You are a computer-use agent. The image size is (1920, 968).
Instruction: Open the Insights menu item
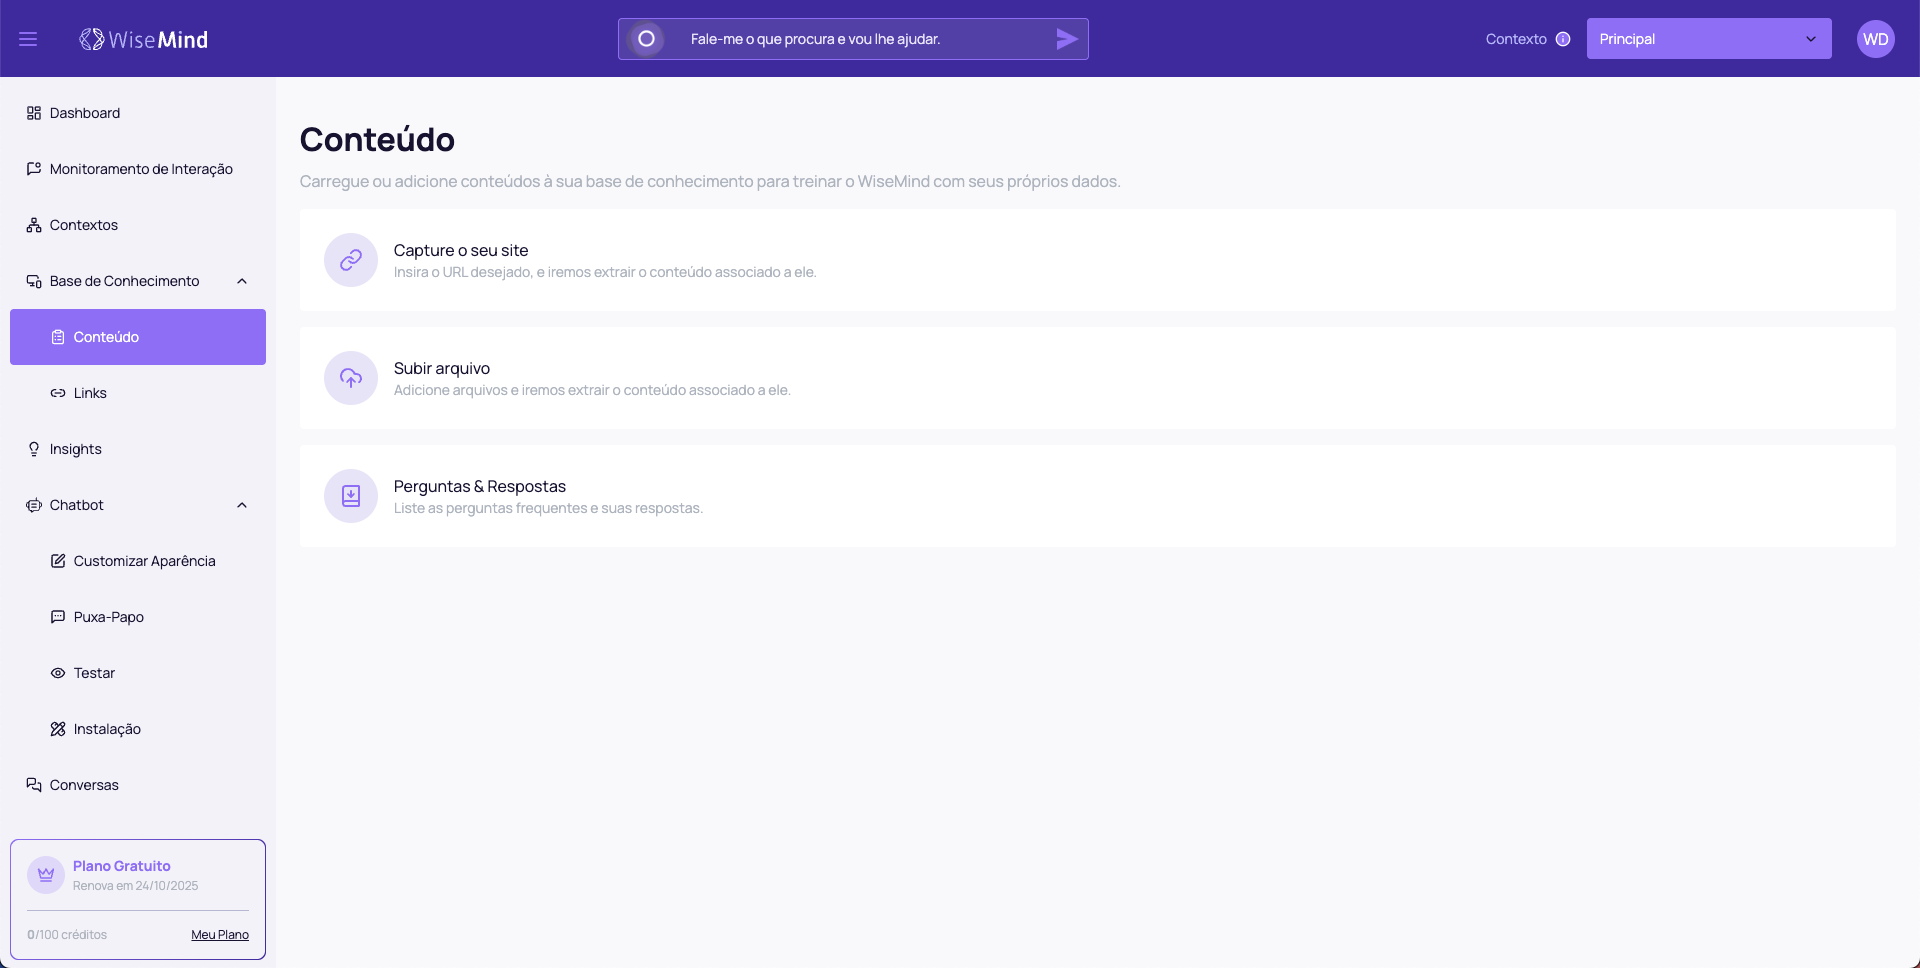coord(76,449)
